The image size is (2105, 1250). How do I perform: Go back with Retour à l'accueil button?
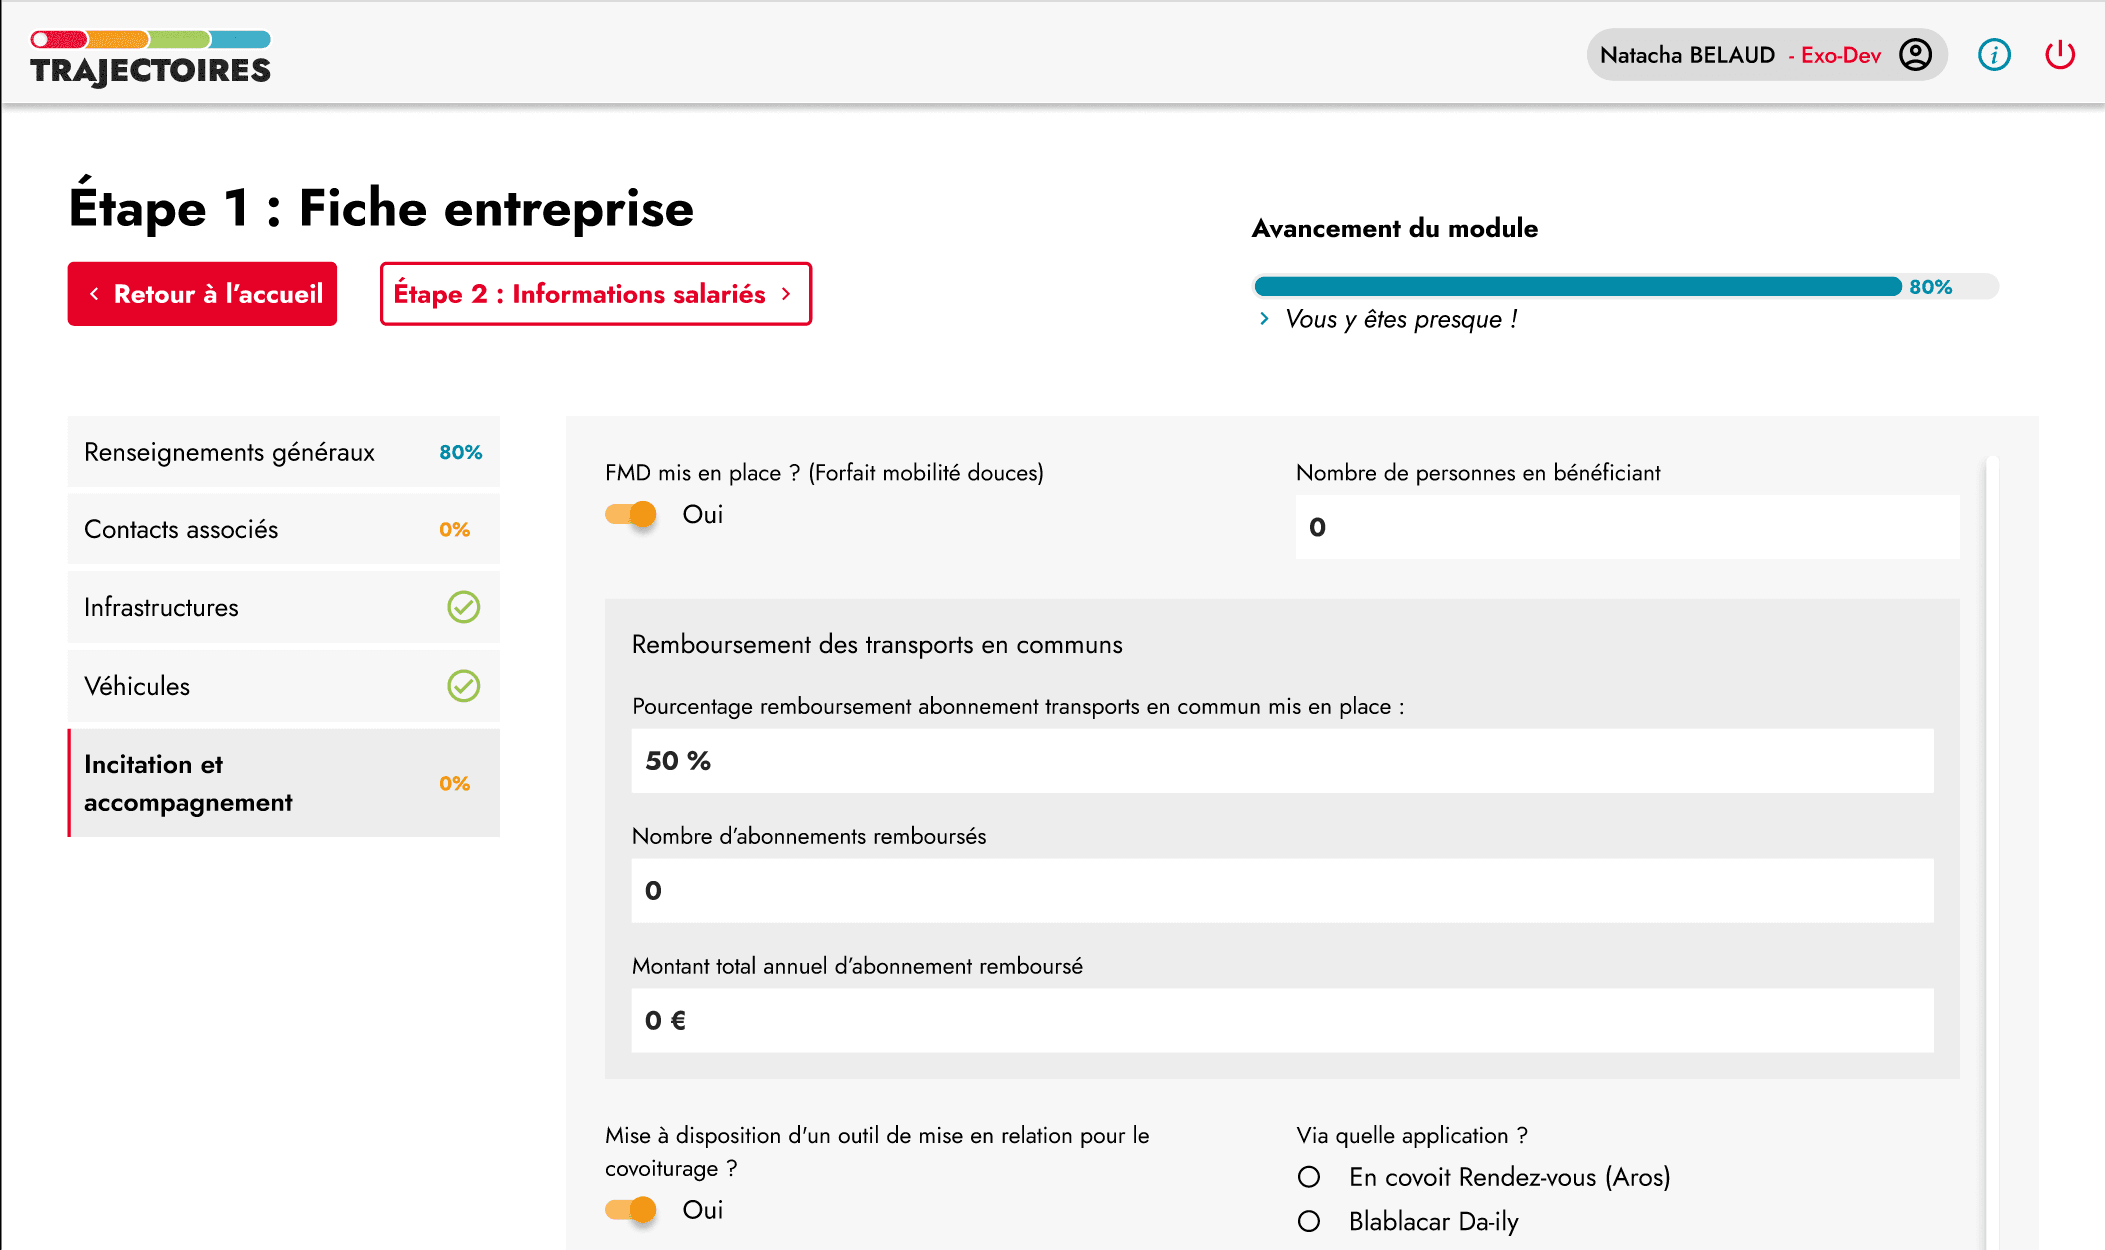click(x=202, y=294)
